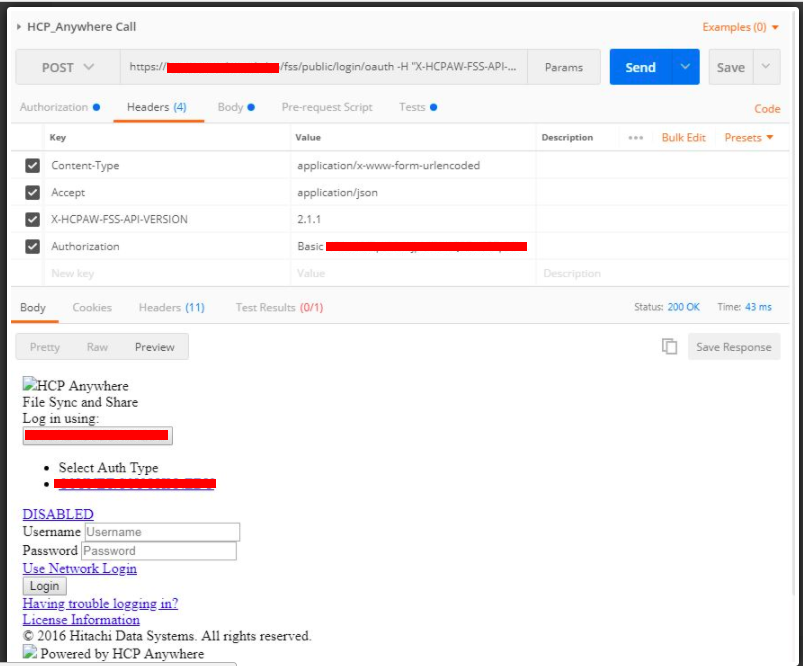Switch response view to Raw
Screen dimensions: 803x666
97,347
